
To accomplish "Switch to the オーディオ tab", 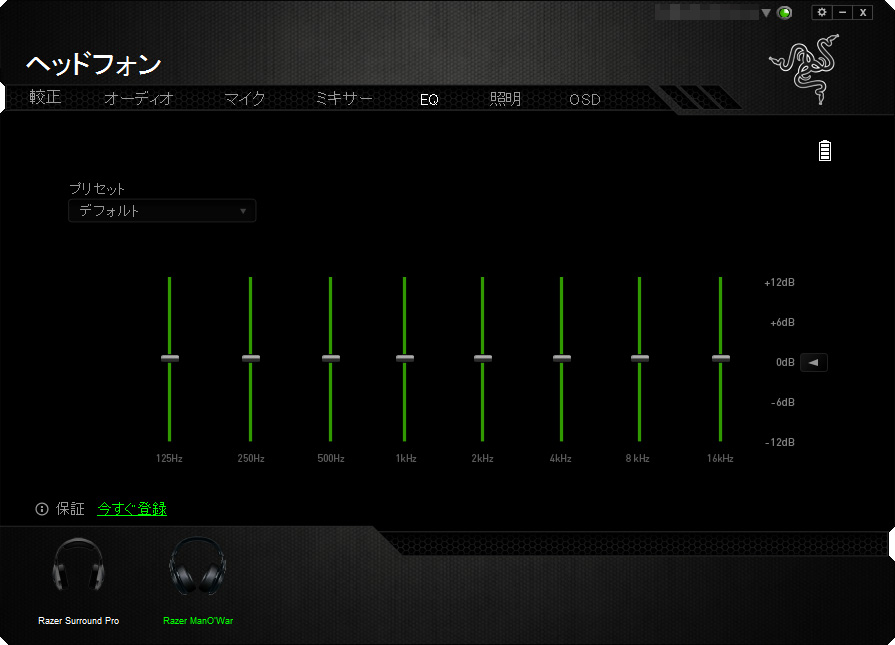I will pyautogui.click(x=139, y=99).
